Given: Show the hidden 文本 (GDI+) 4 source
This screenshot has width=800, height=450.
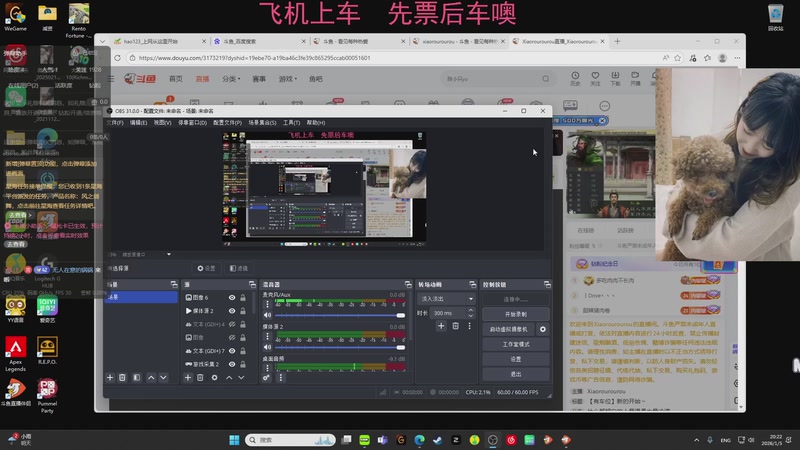Looking at the screenshot, I should [x=232, y=324].
